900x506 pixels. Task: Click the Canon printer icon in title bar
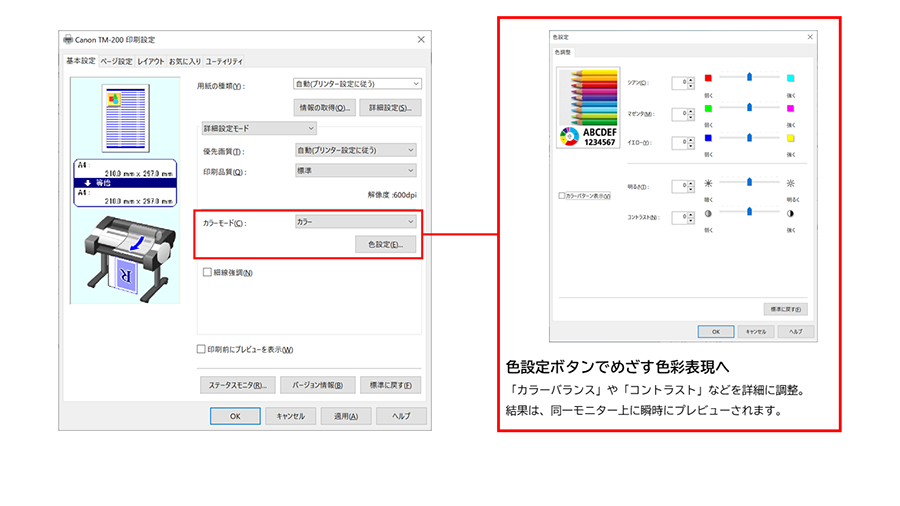pos(68,39)
